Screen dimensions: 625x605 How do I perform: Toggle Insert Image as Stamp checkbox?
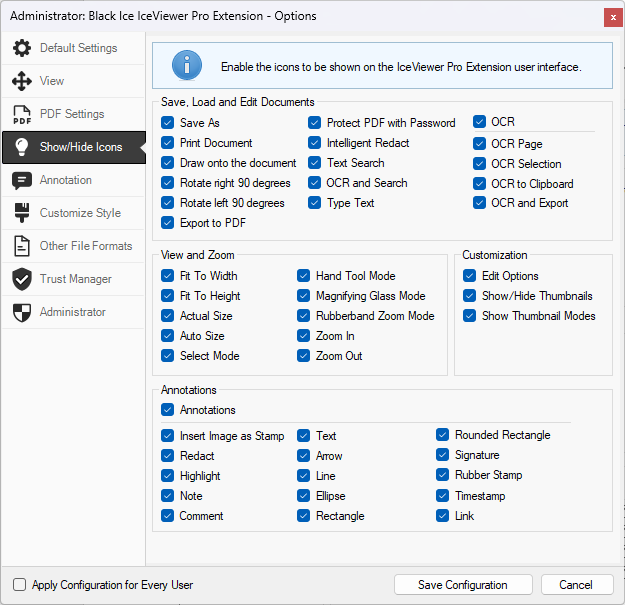tap(167, 436)
